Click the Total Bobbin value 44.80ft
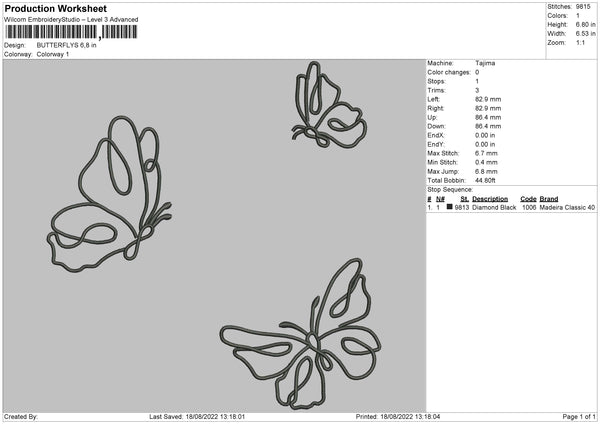 click(485, 180)
